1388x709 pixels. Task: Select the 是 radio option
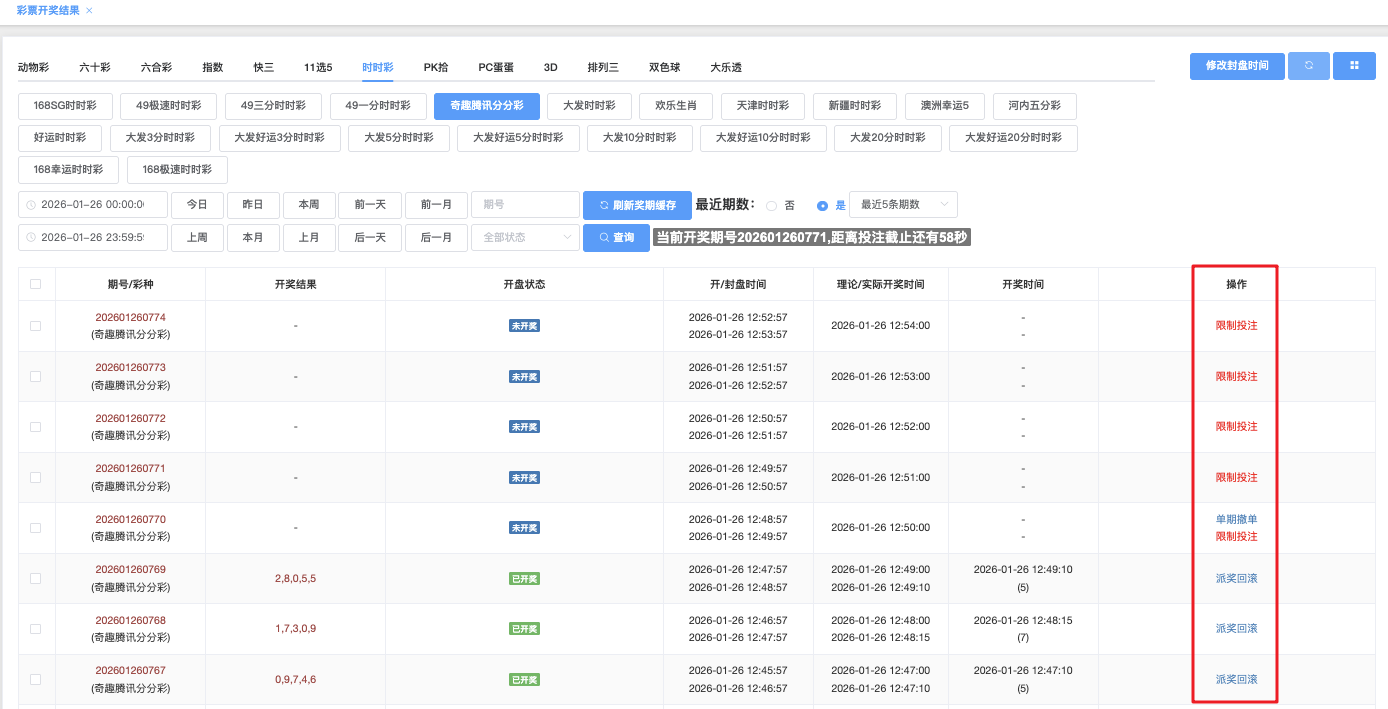coord(822,206)
